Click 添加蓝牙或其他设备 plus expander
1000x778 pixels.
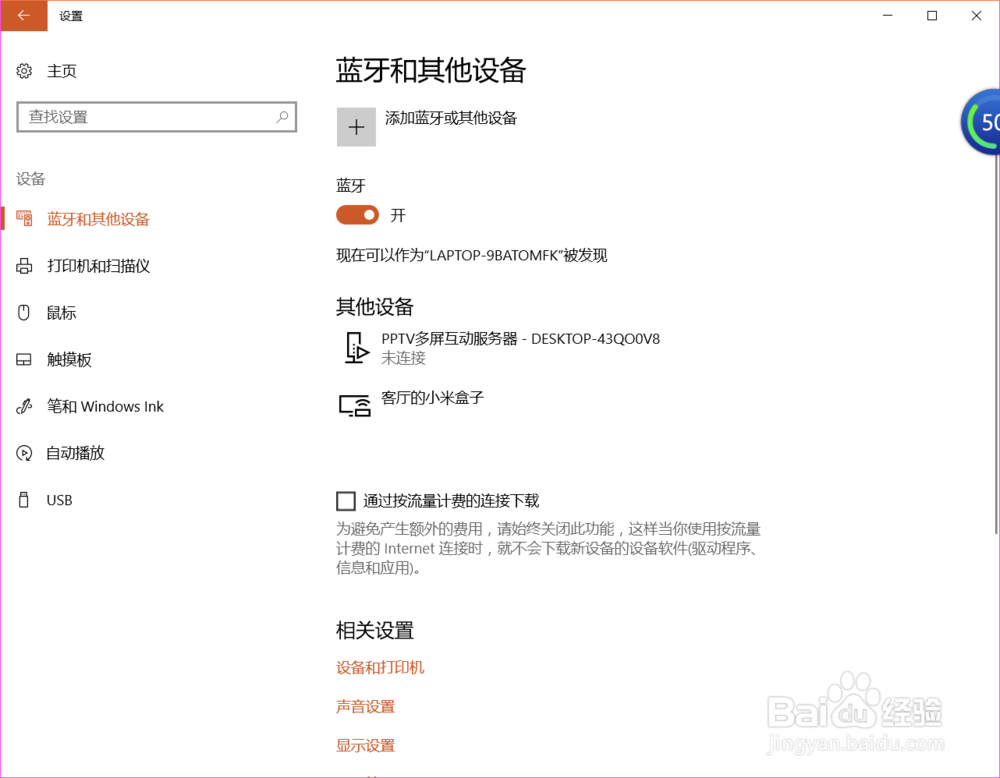point(356,127)
